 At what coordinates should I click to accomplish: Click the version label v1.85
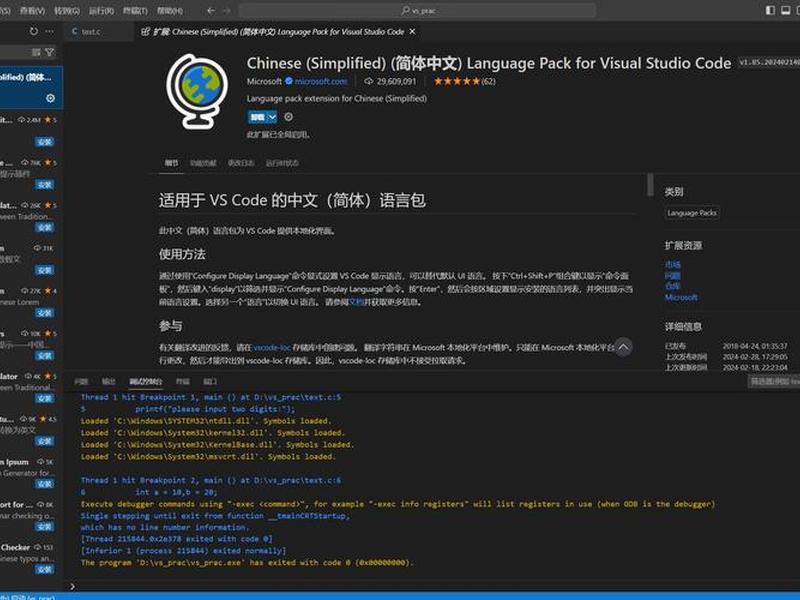(x=769, y=62)
